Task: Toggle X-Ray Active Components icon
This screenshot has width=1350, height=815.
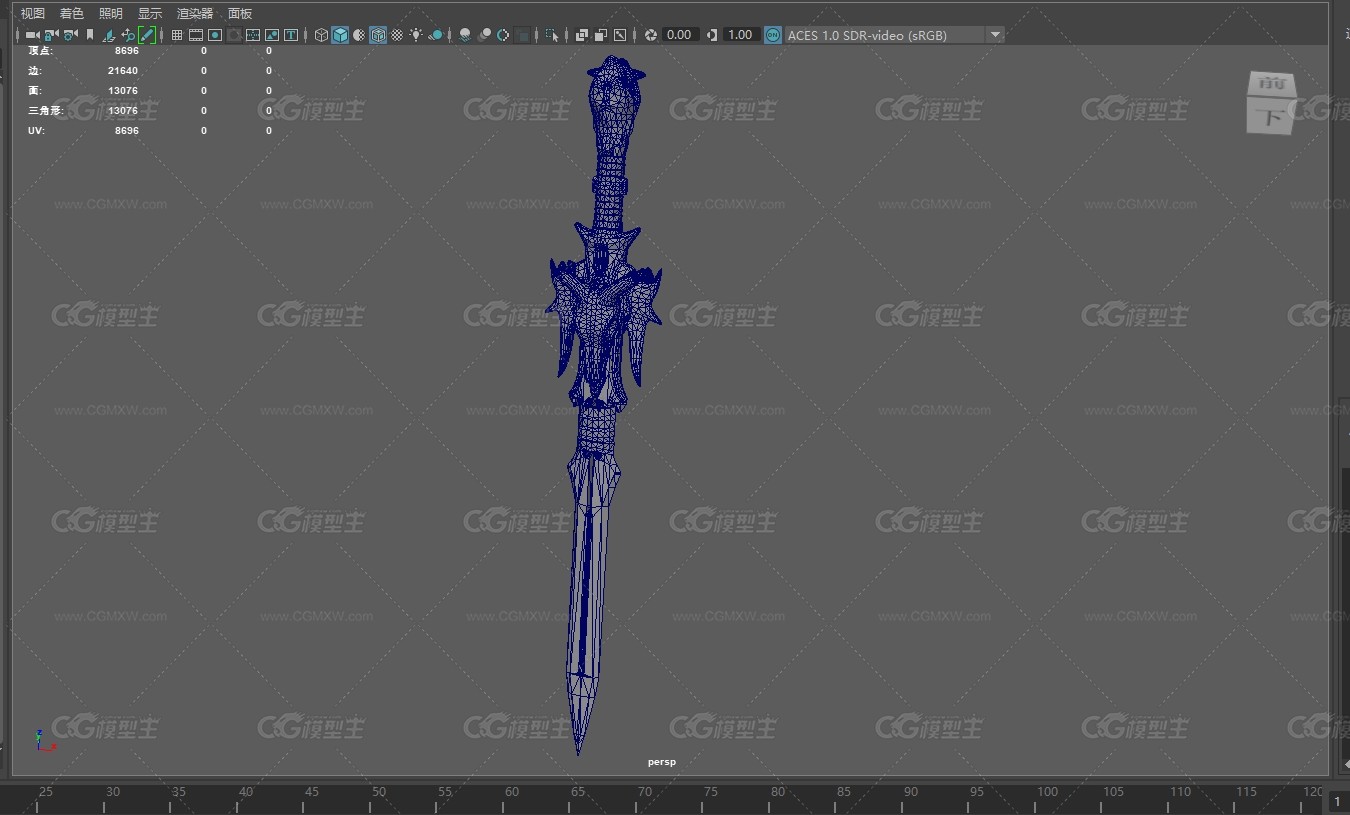Action: 600,35
